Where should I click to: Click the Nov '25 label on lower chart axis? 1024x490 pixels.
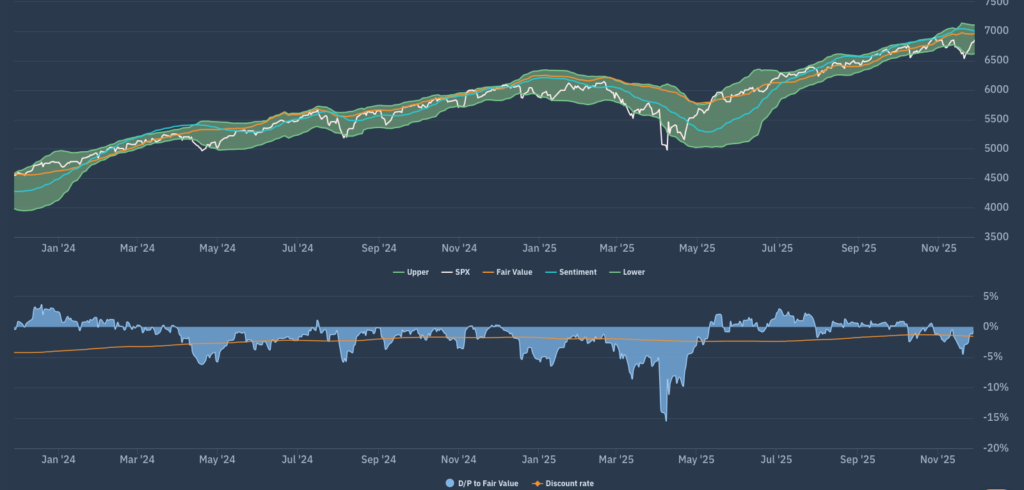tap(938, 460)
